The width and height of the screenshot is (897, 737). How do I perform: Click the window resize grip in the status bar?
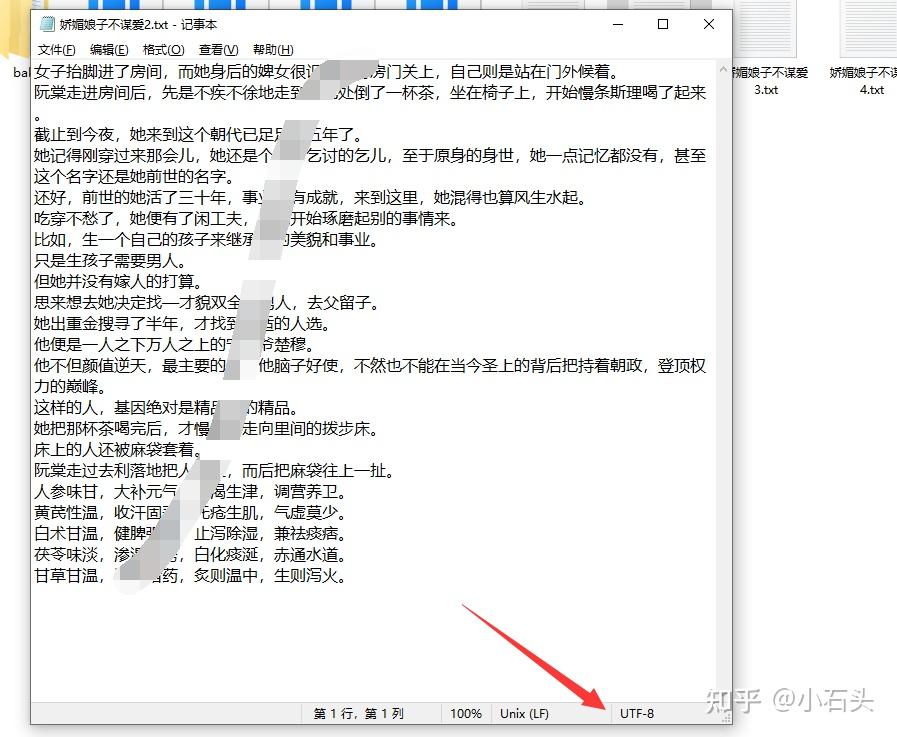click(726, 718)
